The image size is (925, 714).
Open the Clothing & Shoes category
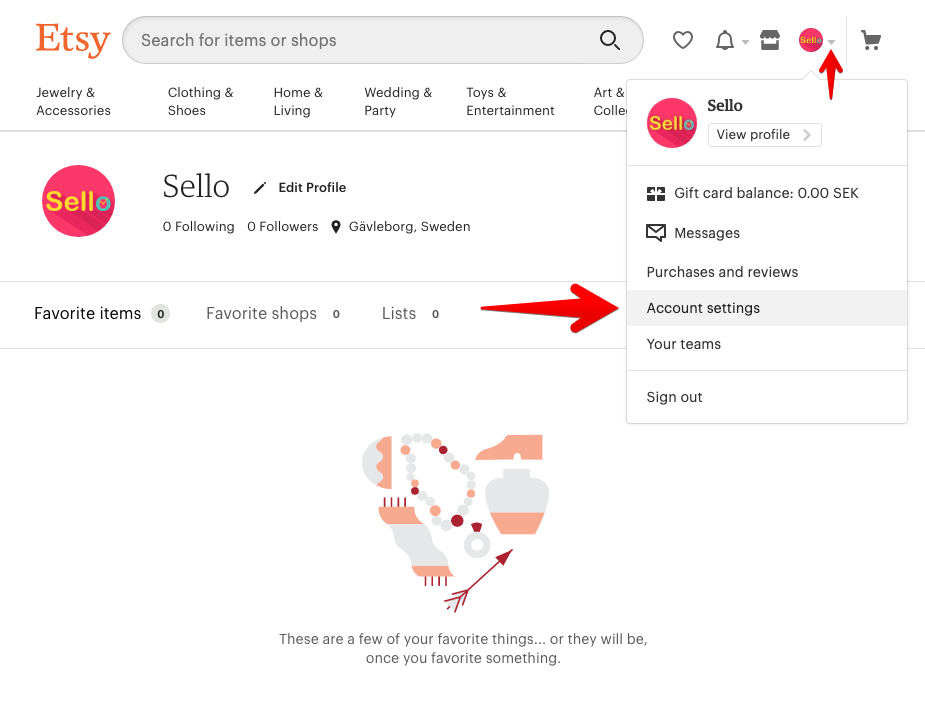(200, 101)
